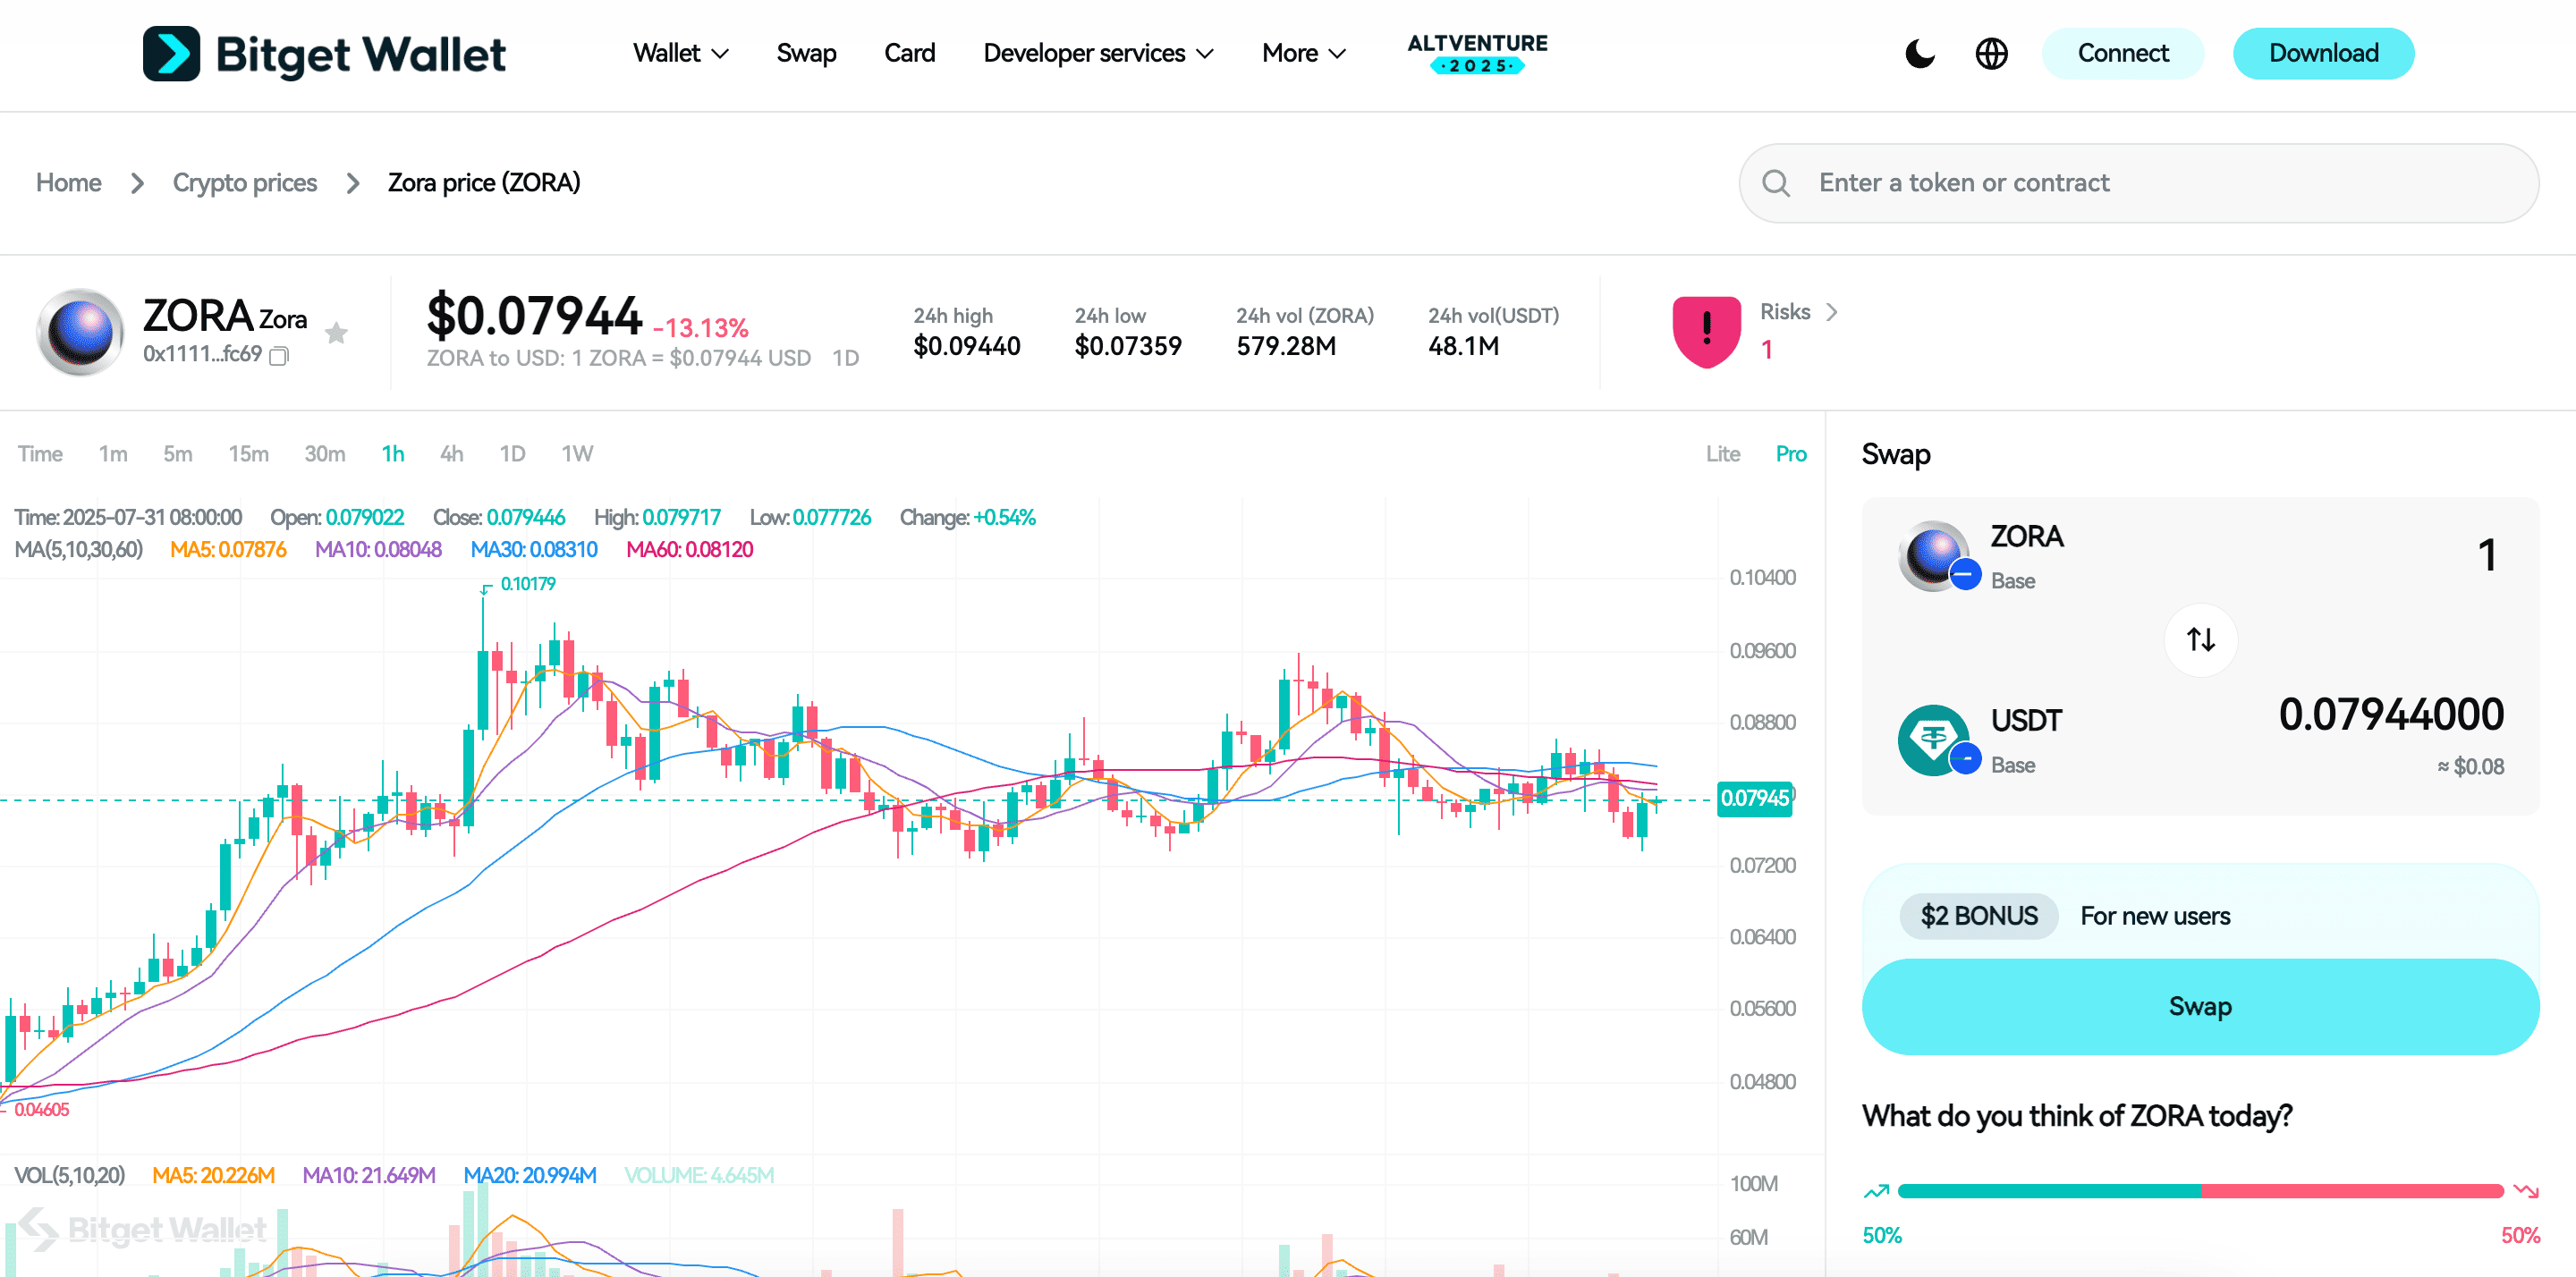Expand Risks details chevron
This screenshot has height=1277, width=2576.
tap(1831, 312)
